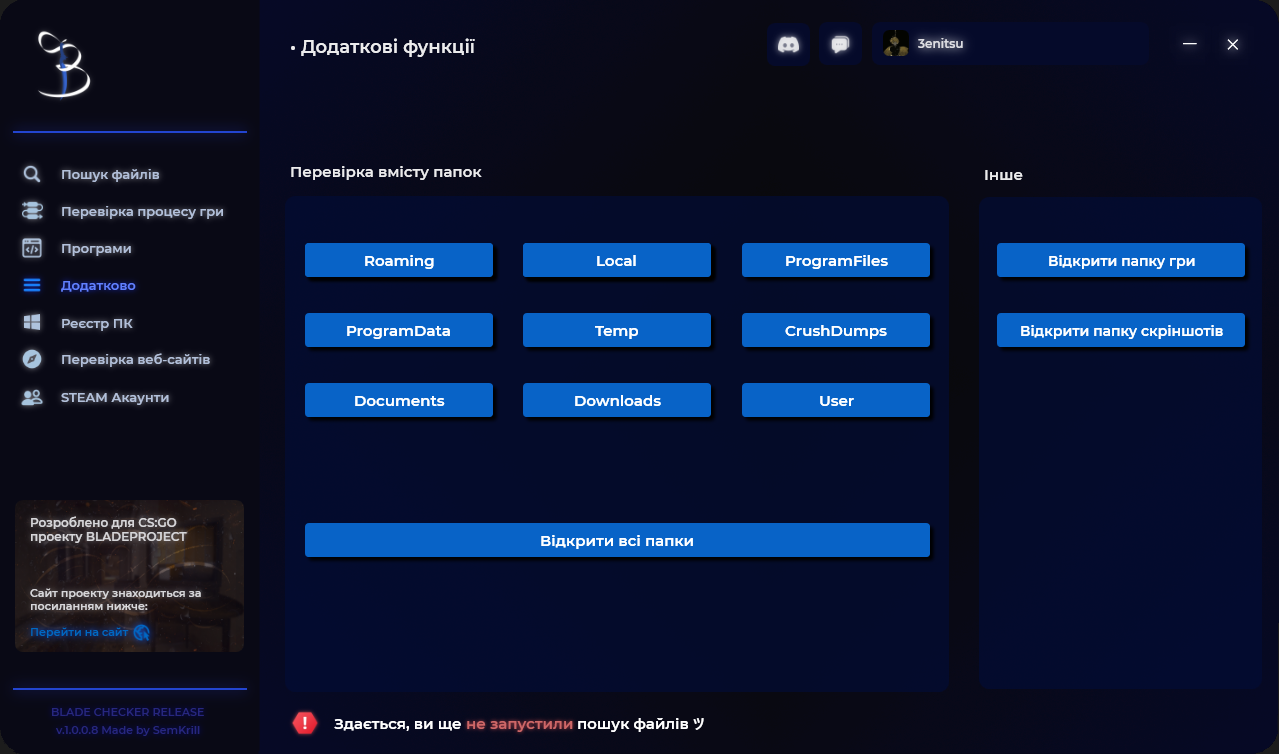Screen dimensions: 1279x754
Task: Check the Roaming folder
Action: pos(399,260)
